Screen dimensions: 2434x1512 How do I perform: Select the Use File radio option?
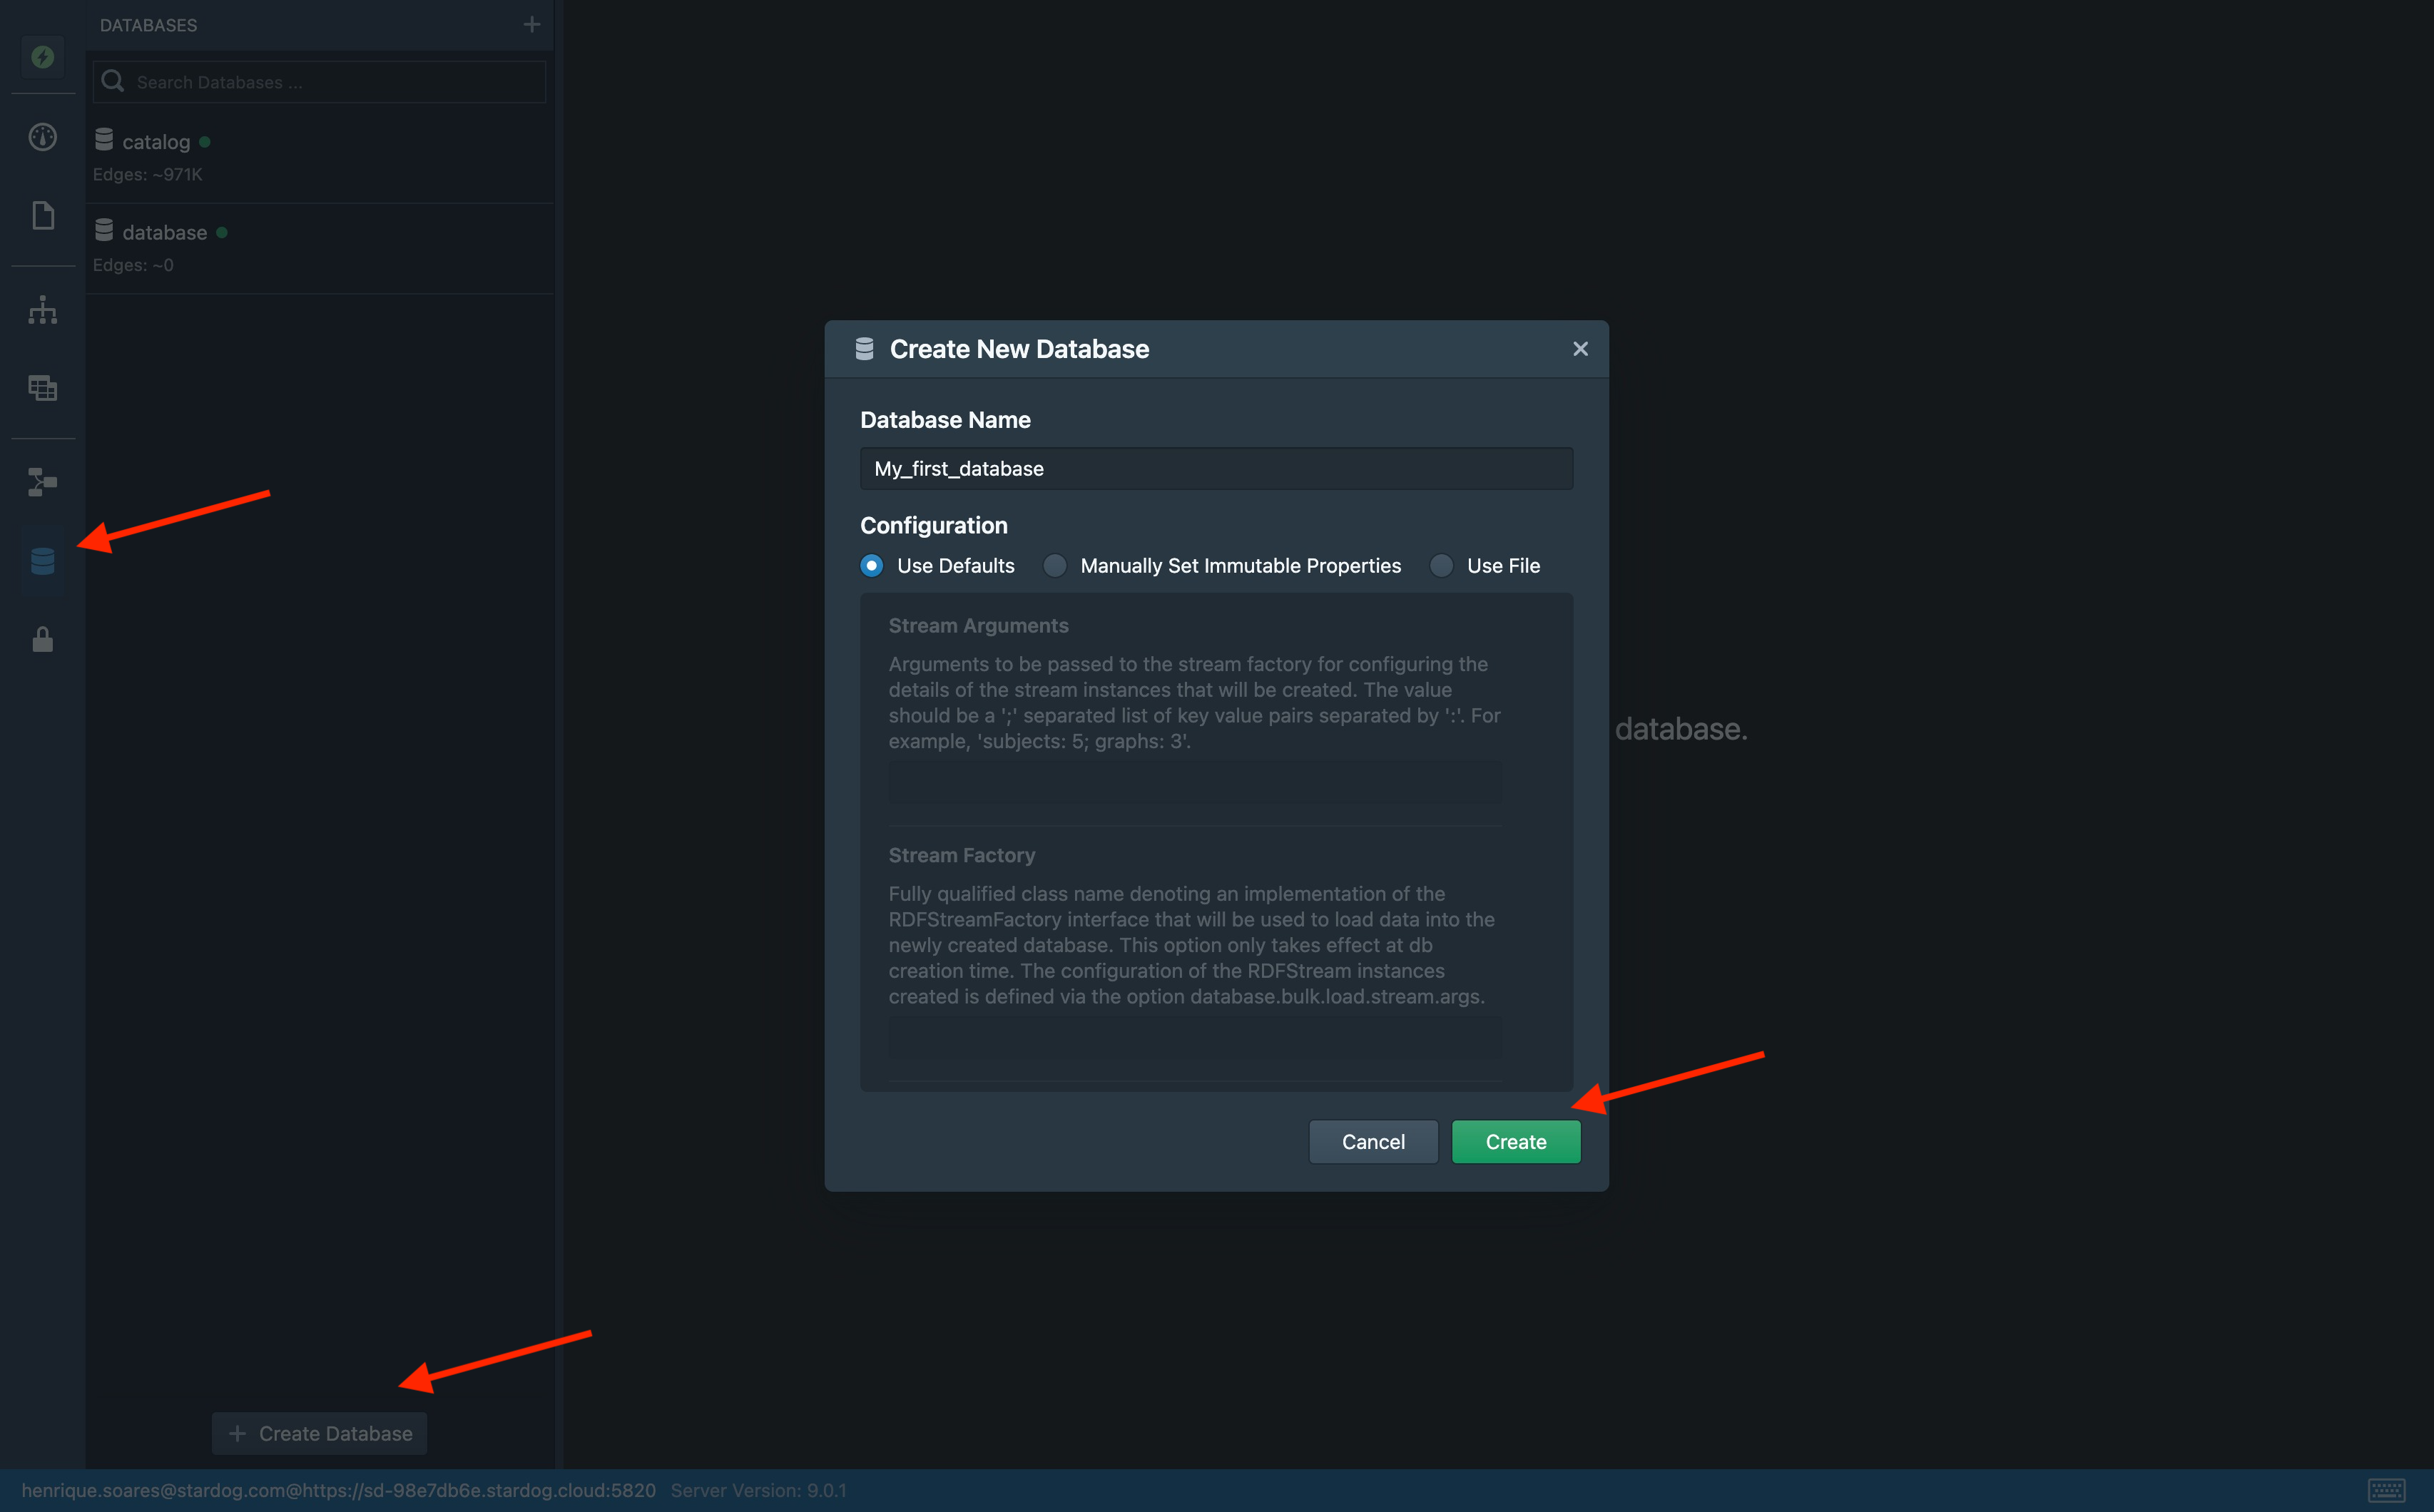pyautogui.click(x=1441, y=566)
